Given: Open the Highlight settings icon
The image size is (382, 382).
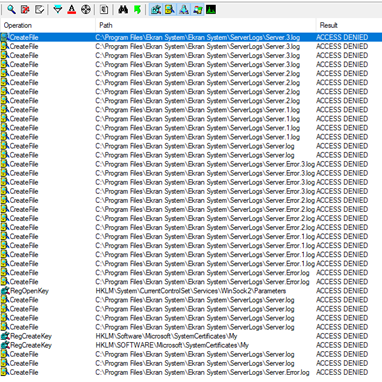Looking at the screenshot, I should pos(72,10).
